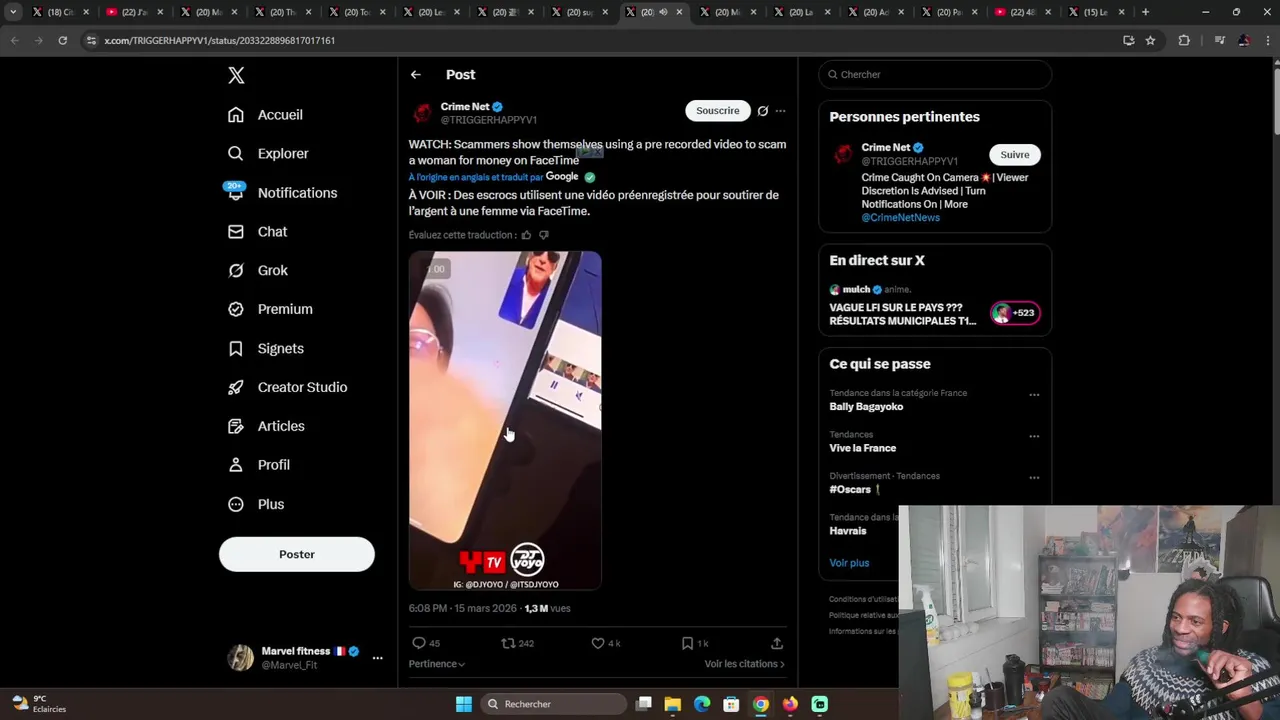Open the tab search dropdown arrow

(x=13, y=12)
